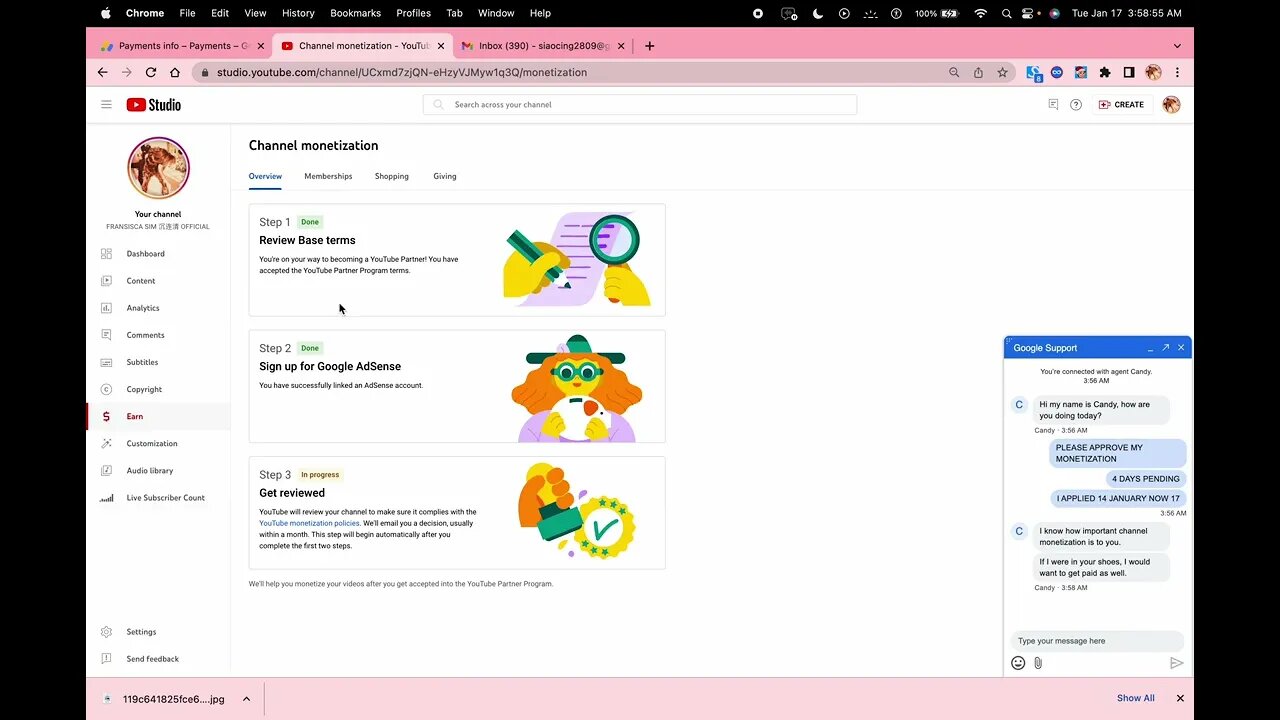Viewport: 1280px width, 720px height.
Task: Click the CREATE button
Action: pos(1121,104)
